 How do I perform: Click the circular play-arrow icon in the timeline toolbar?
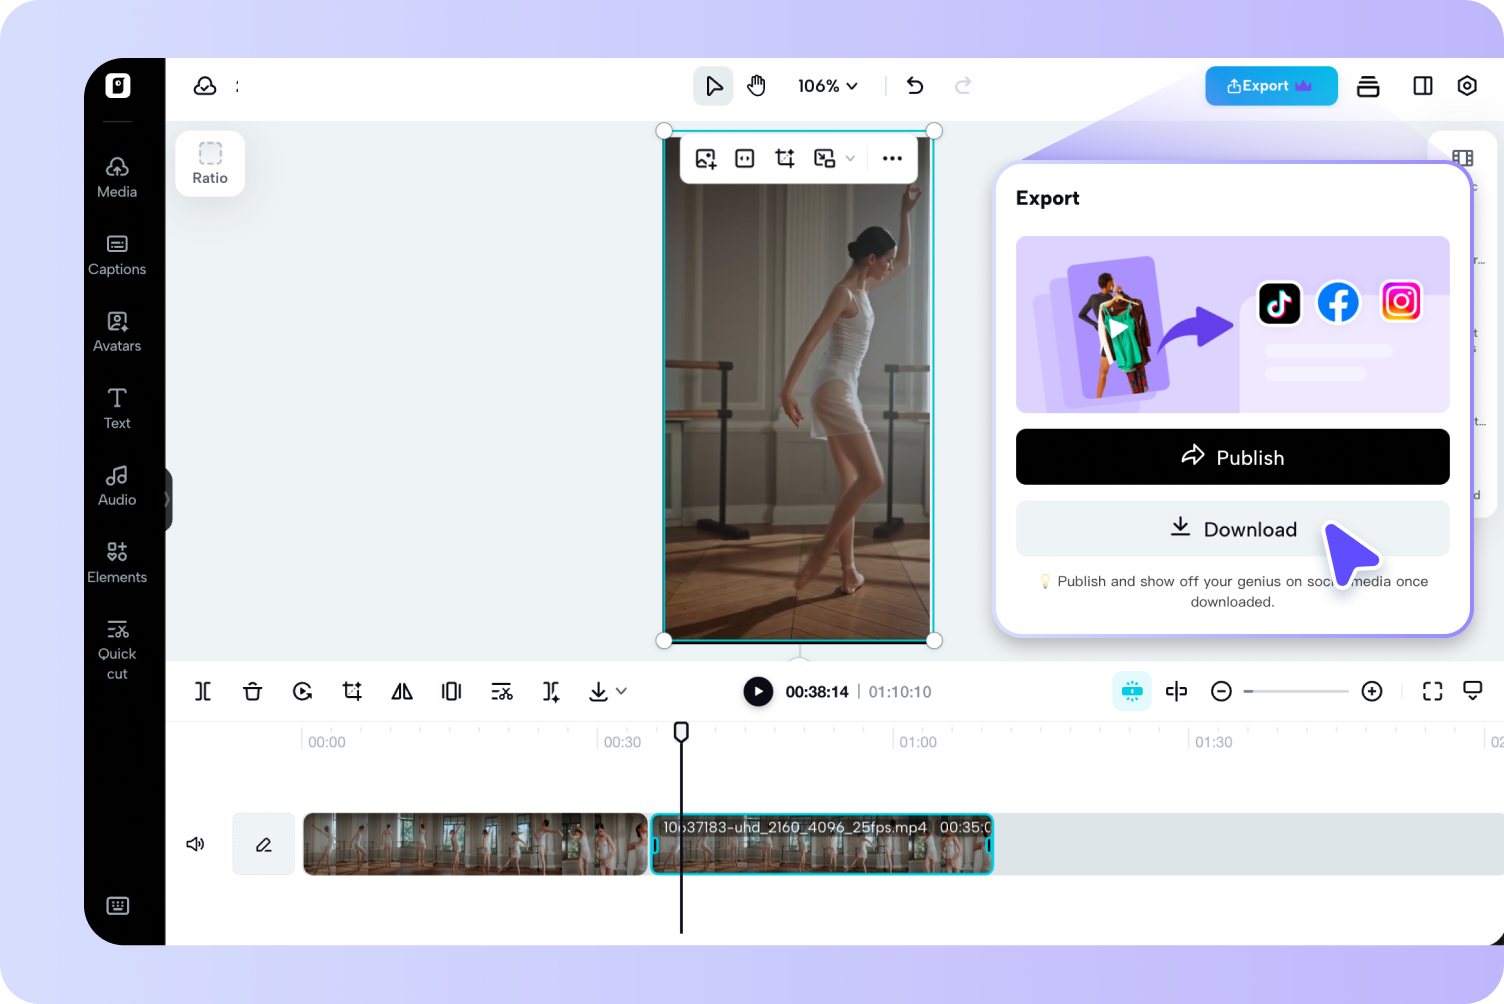pyautogui.click(x=302, y=691)
